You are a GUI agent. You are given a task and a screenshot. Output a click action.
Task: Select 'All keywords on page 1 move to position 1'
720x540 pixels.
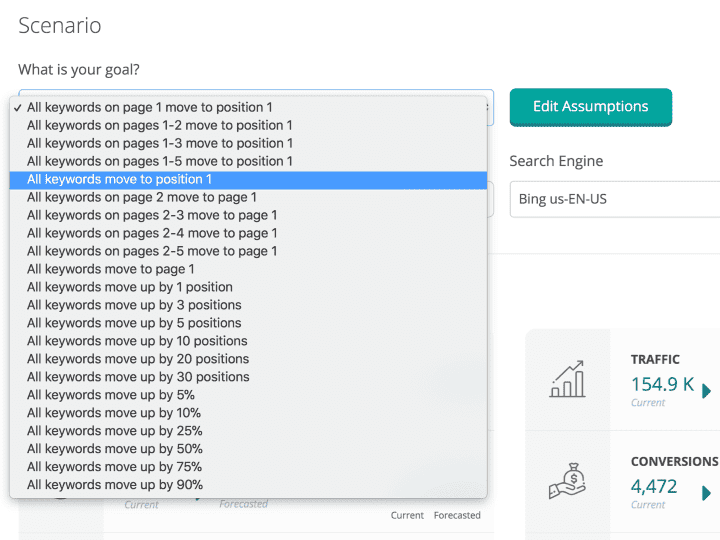coord(149,107)
